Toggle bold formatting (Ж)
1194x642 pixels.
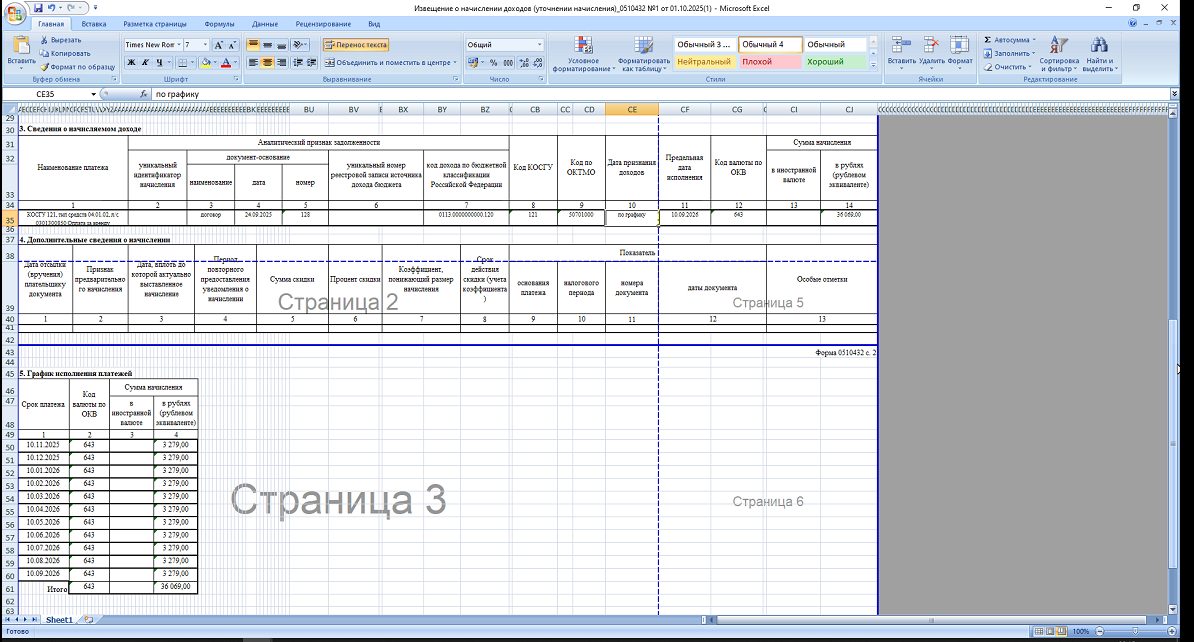pyautogui.click(x=131, y=62)
